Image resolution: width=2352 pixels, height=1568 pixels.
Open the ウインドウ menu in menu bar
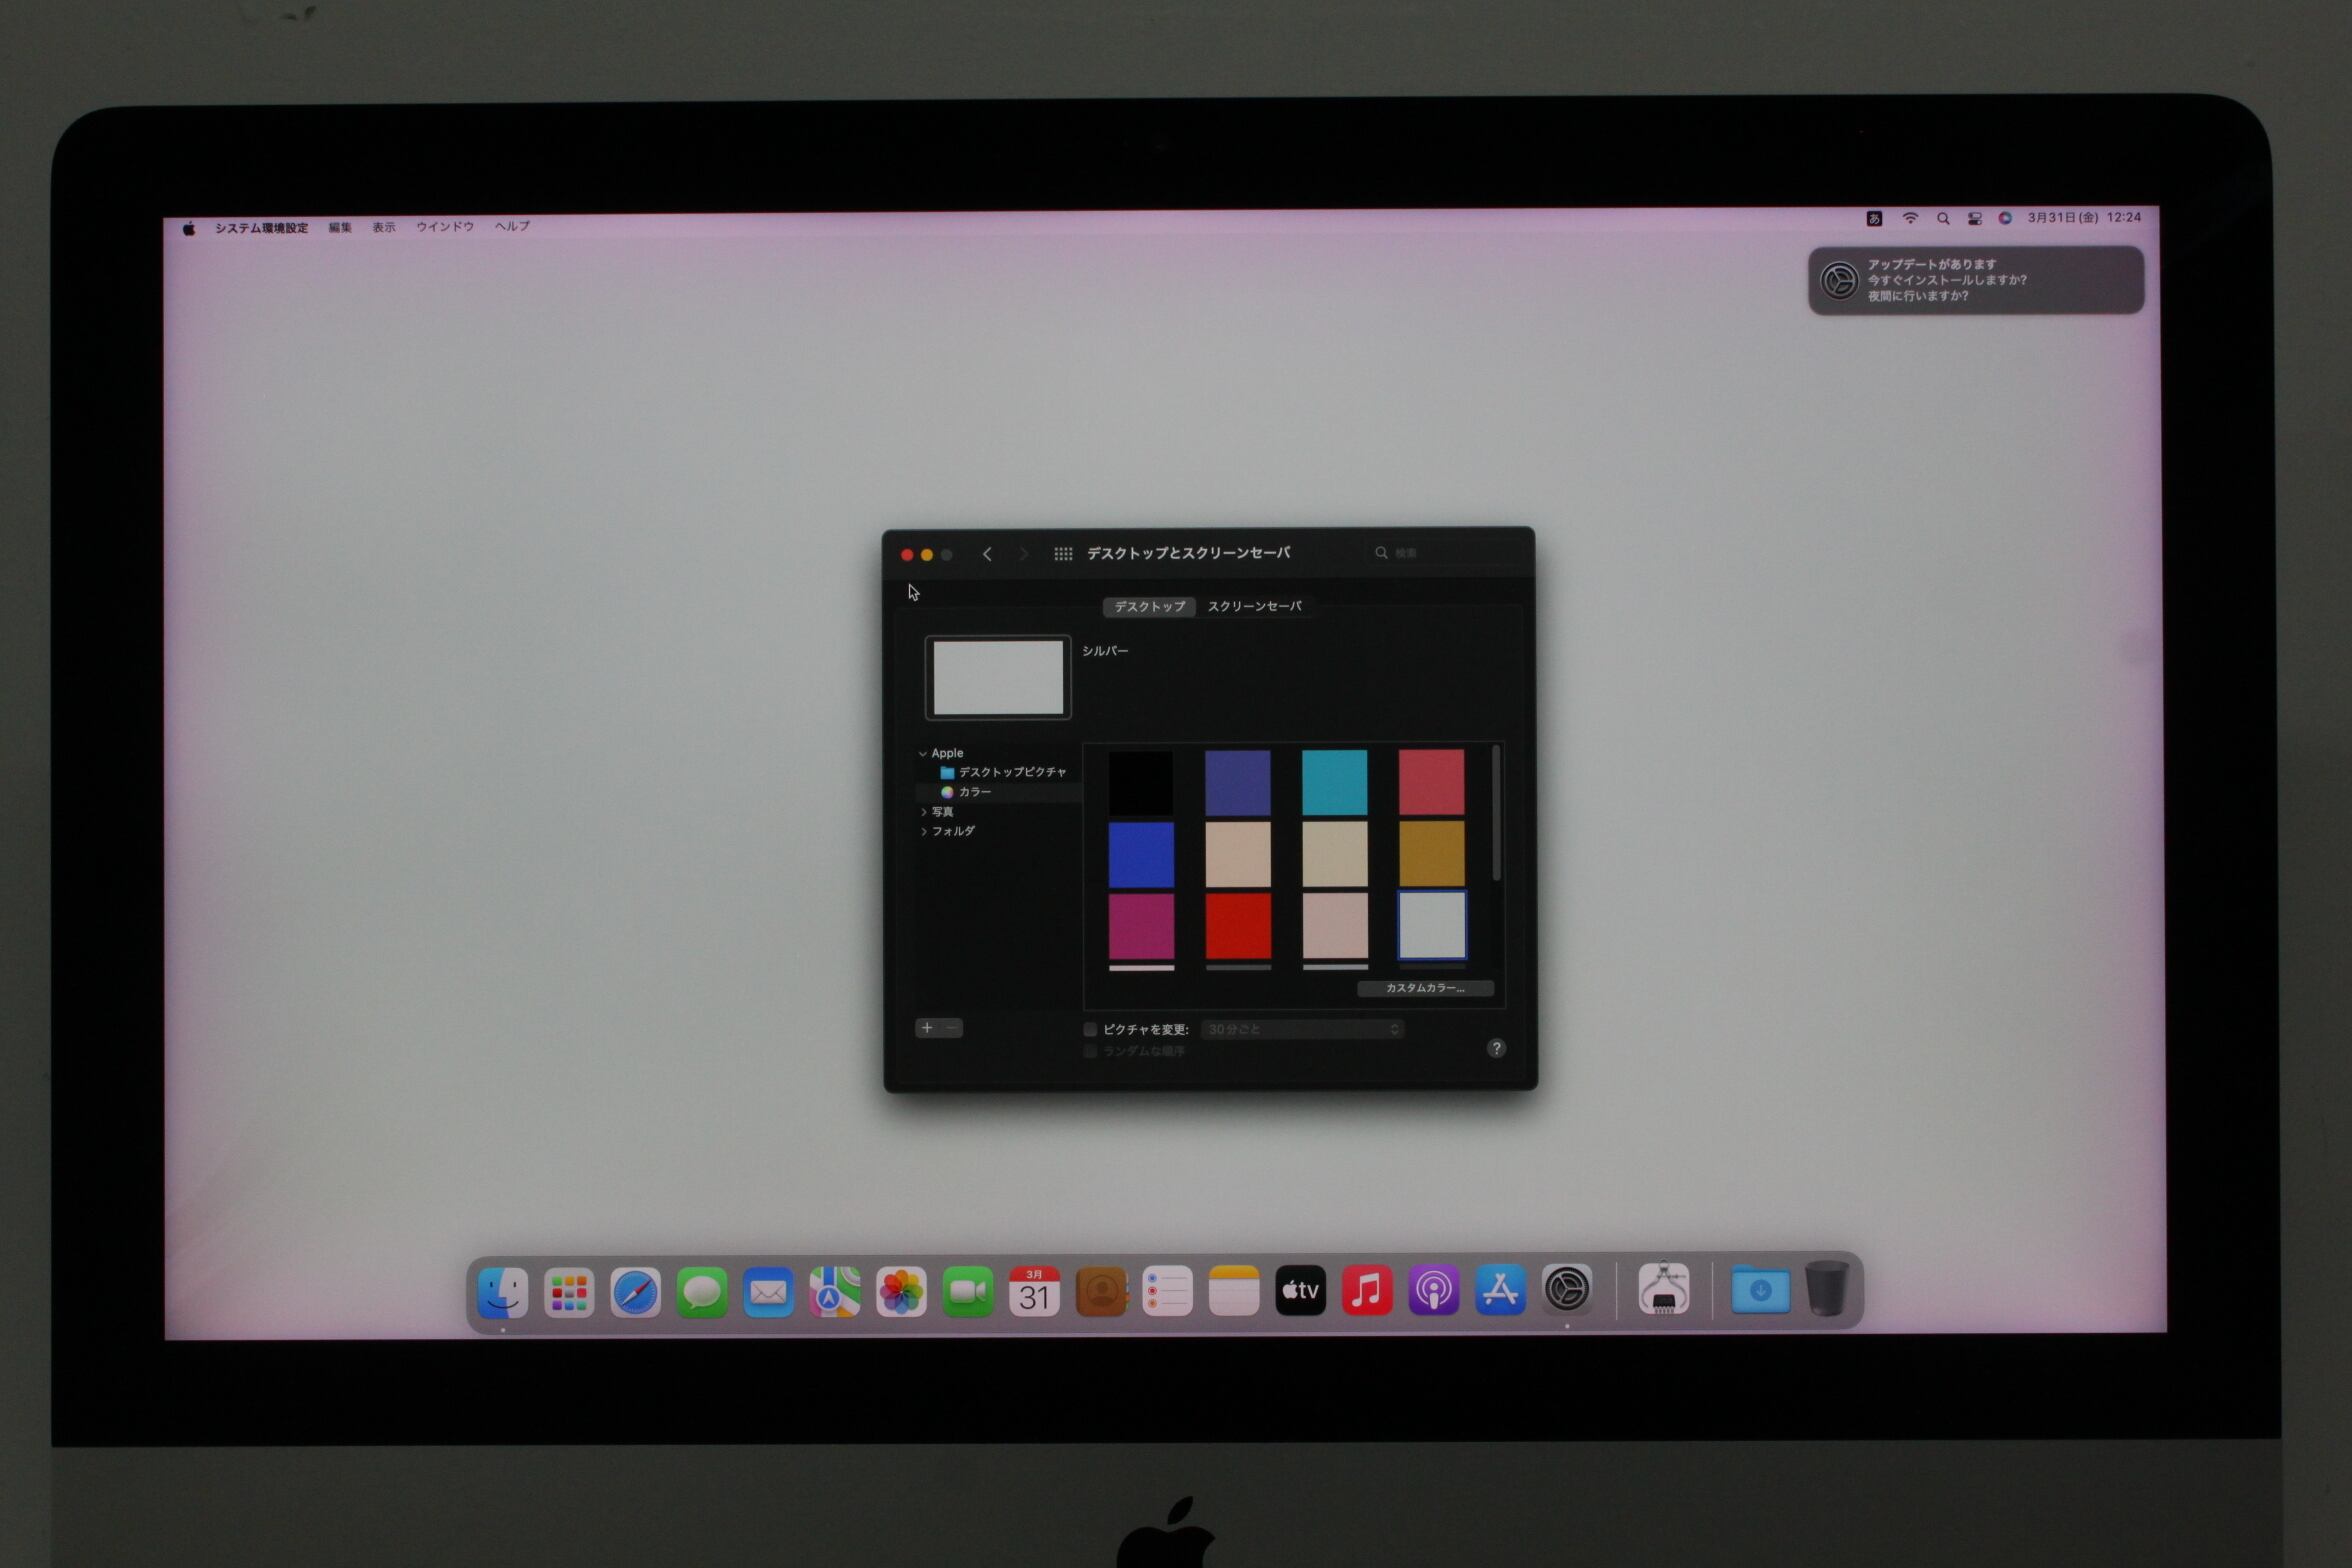[x=444, y=227]
